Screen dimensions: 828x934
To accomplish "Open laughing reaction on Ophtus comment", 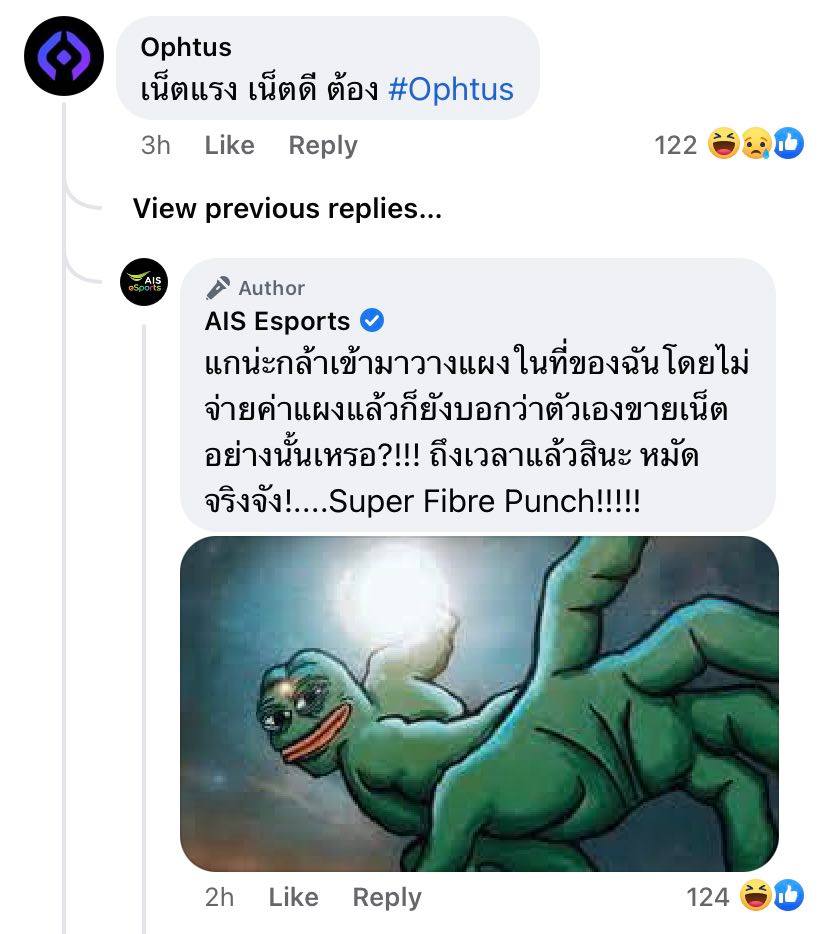I will [724, 144].
